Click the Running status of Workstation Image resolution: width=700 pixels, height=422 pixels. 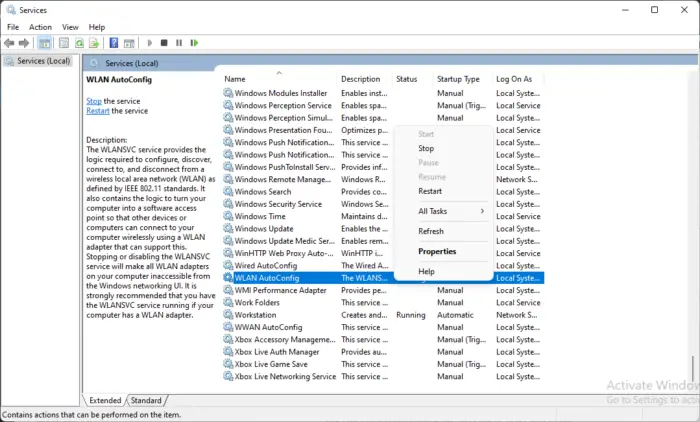[411, 315]
